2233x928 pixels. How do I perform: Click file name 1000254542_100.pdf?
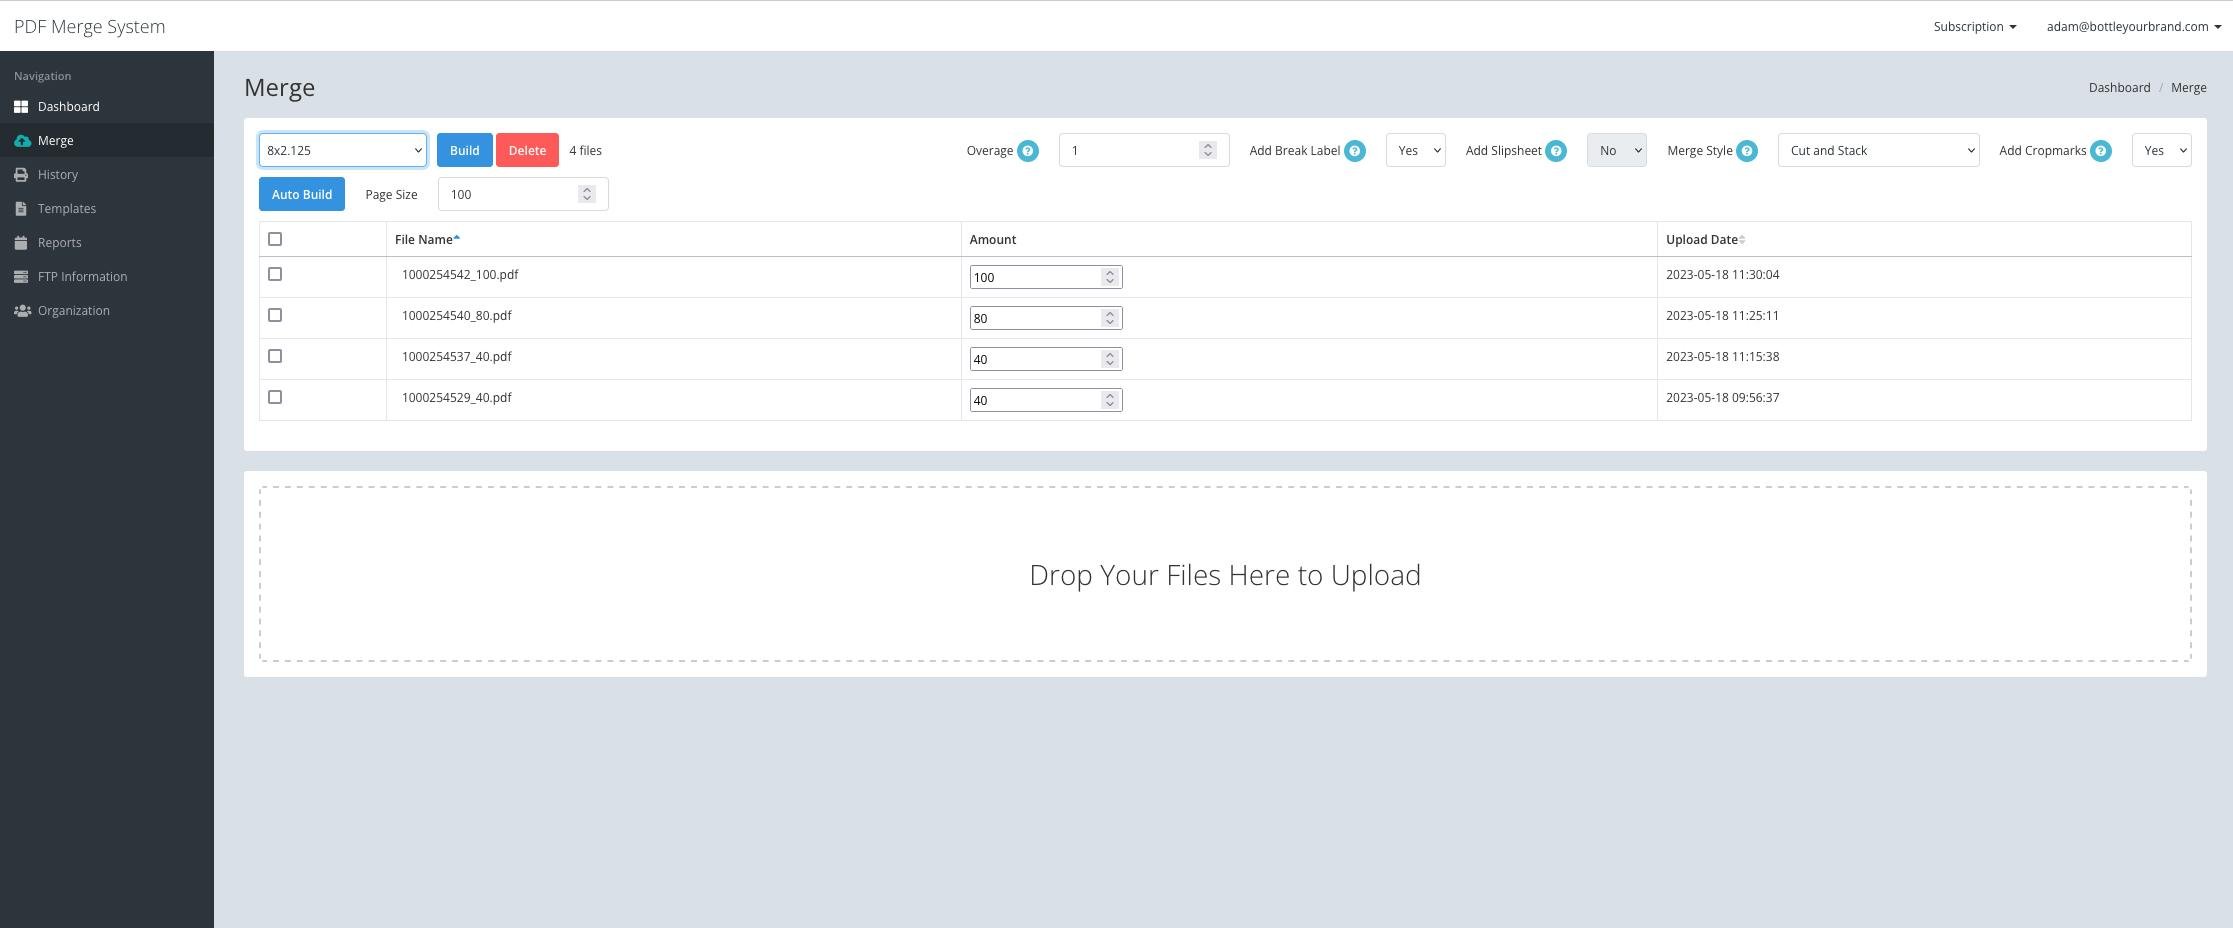tap(460, 275)
